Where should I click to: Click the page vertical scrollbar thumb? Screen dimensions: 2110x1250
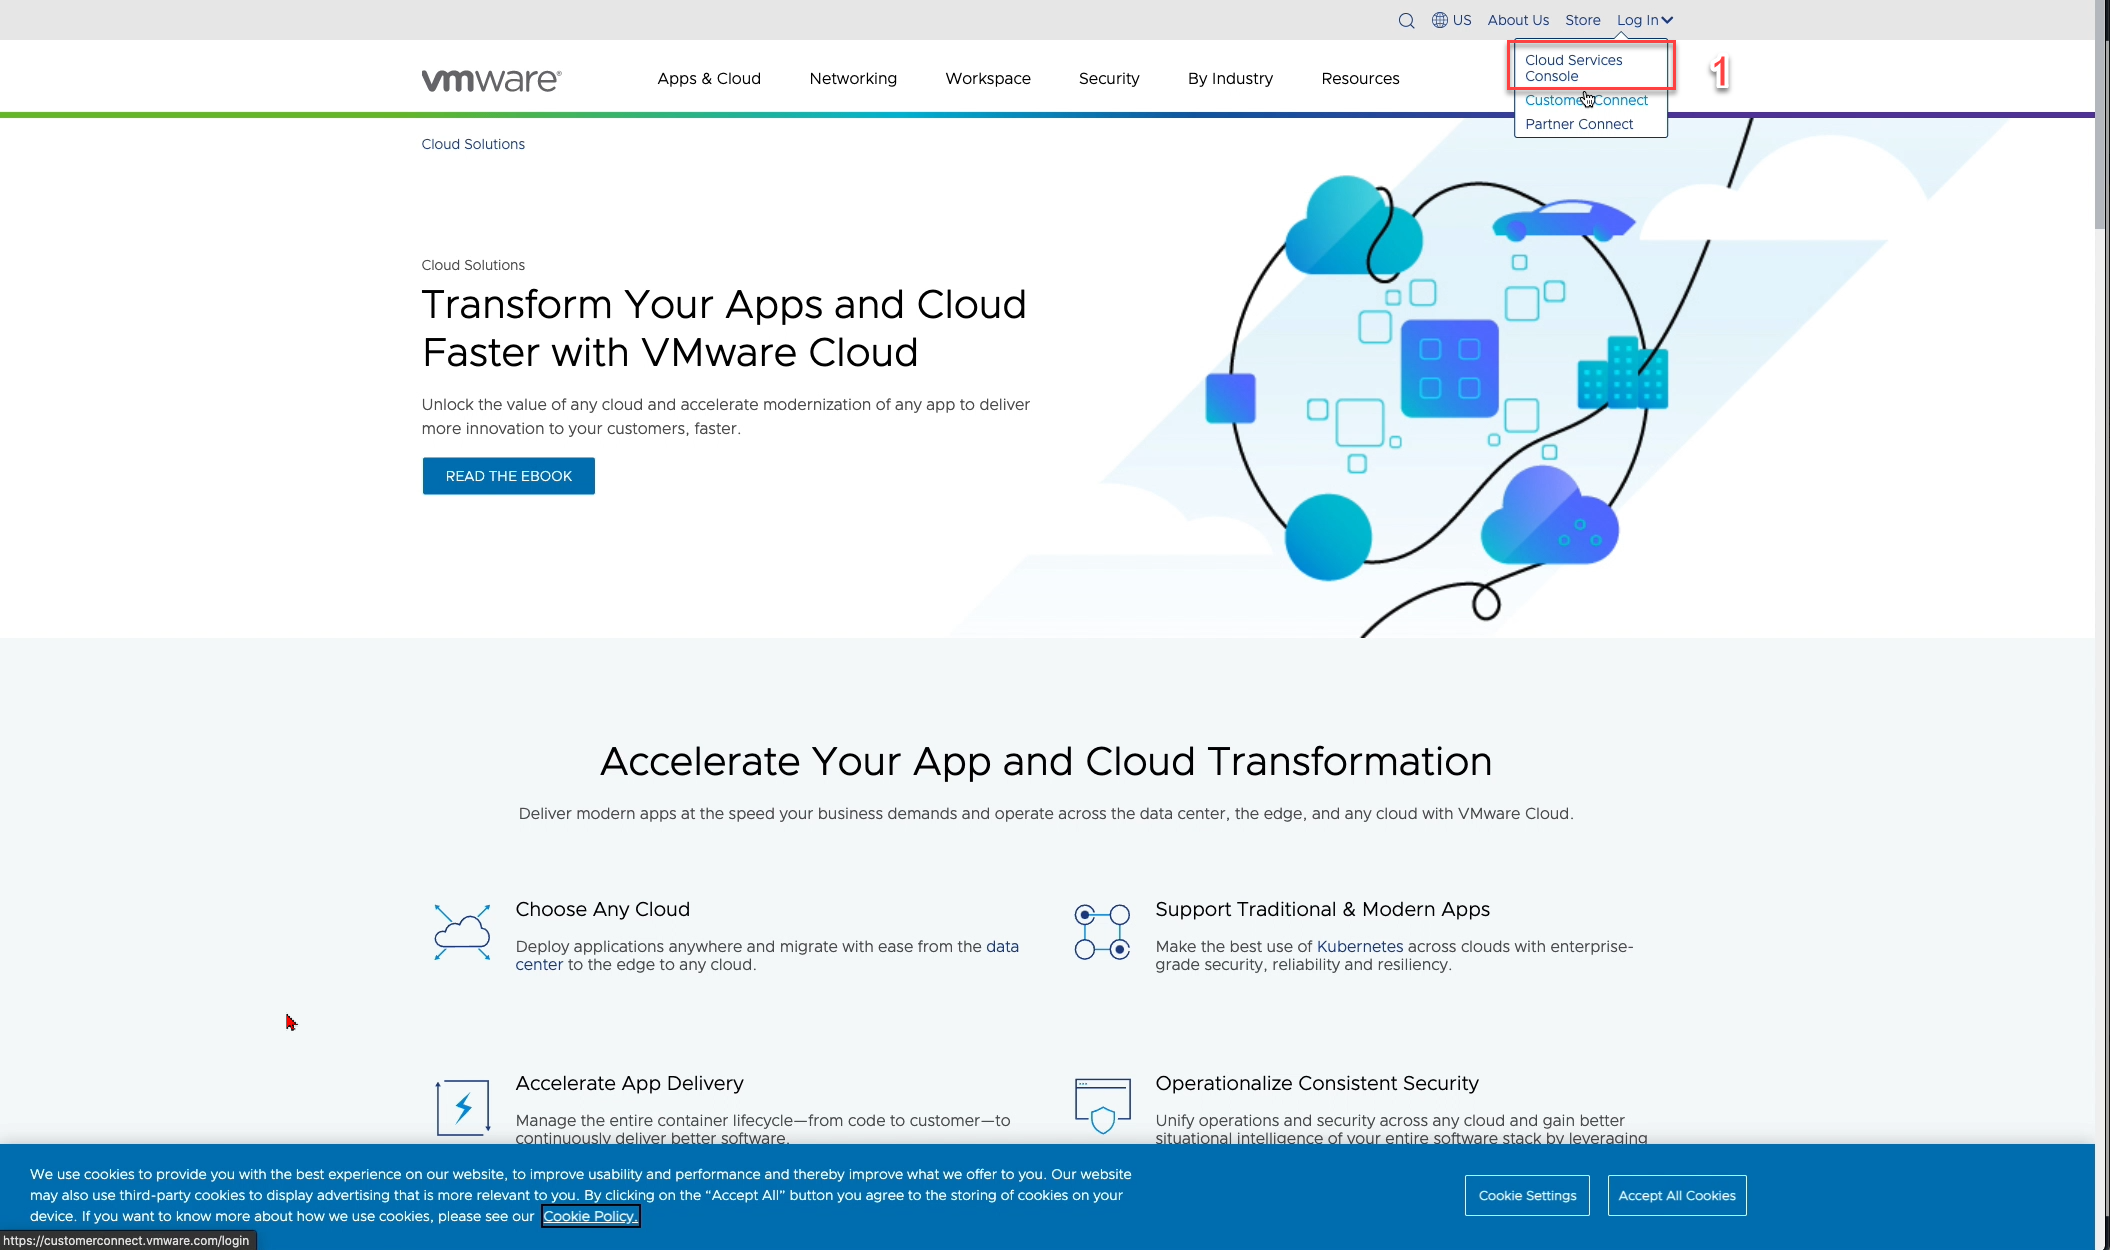[x=2102, y=115]
